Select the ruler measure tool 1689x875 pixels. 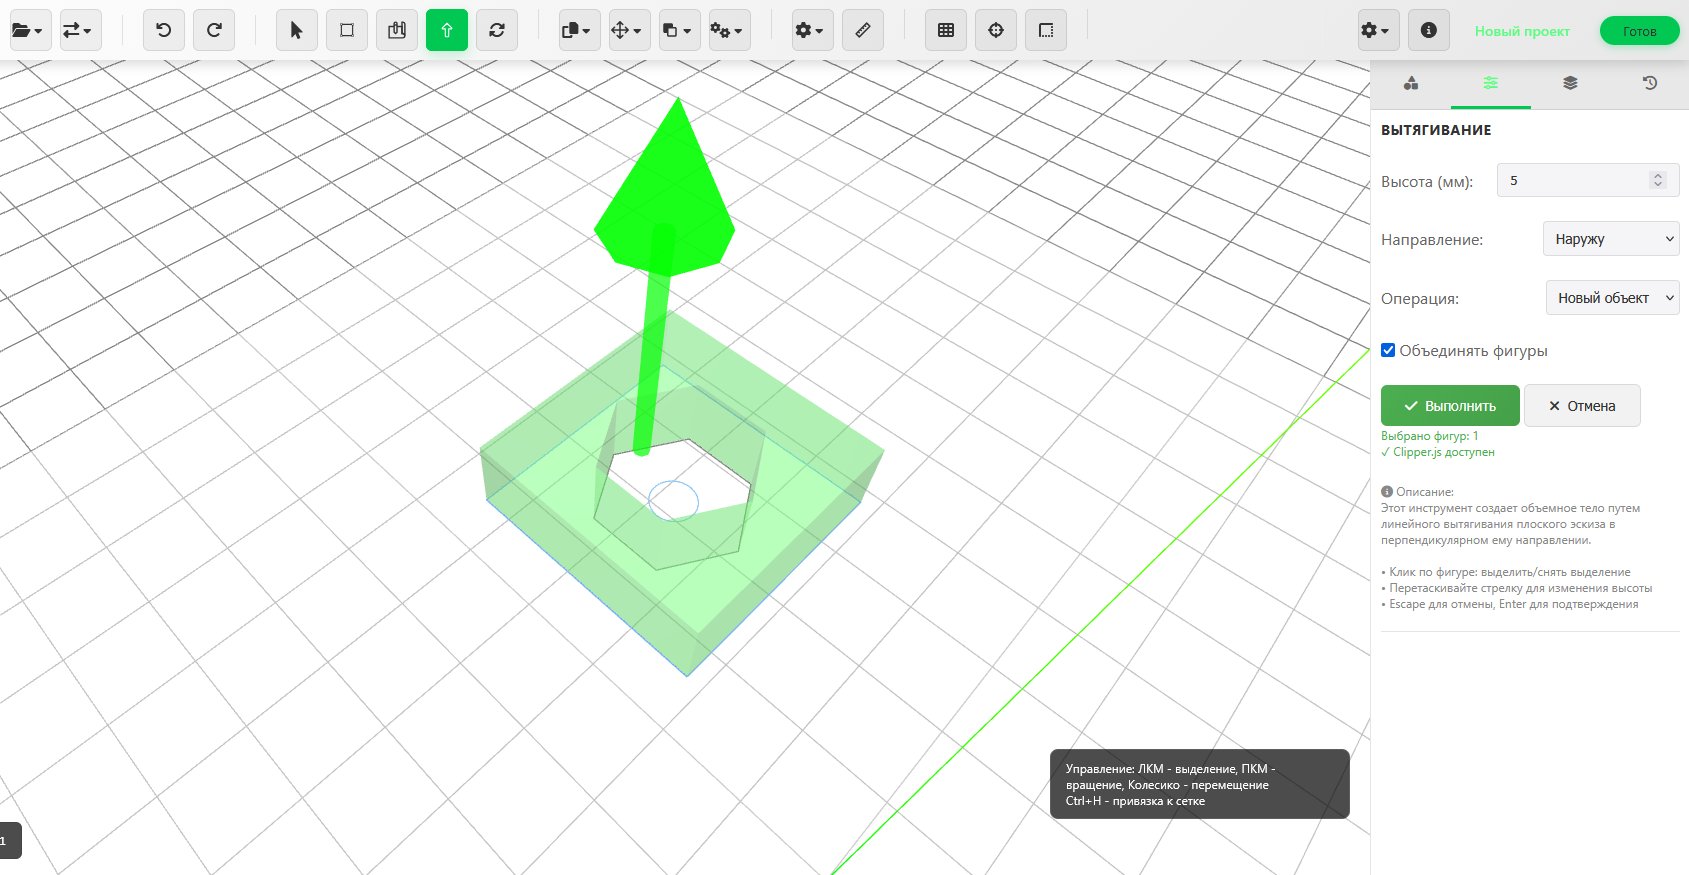863,30
